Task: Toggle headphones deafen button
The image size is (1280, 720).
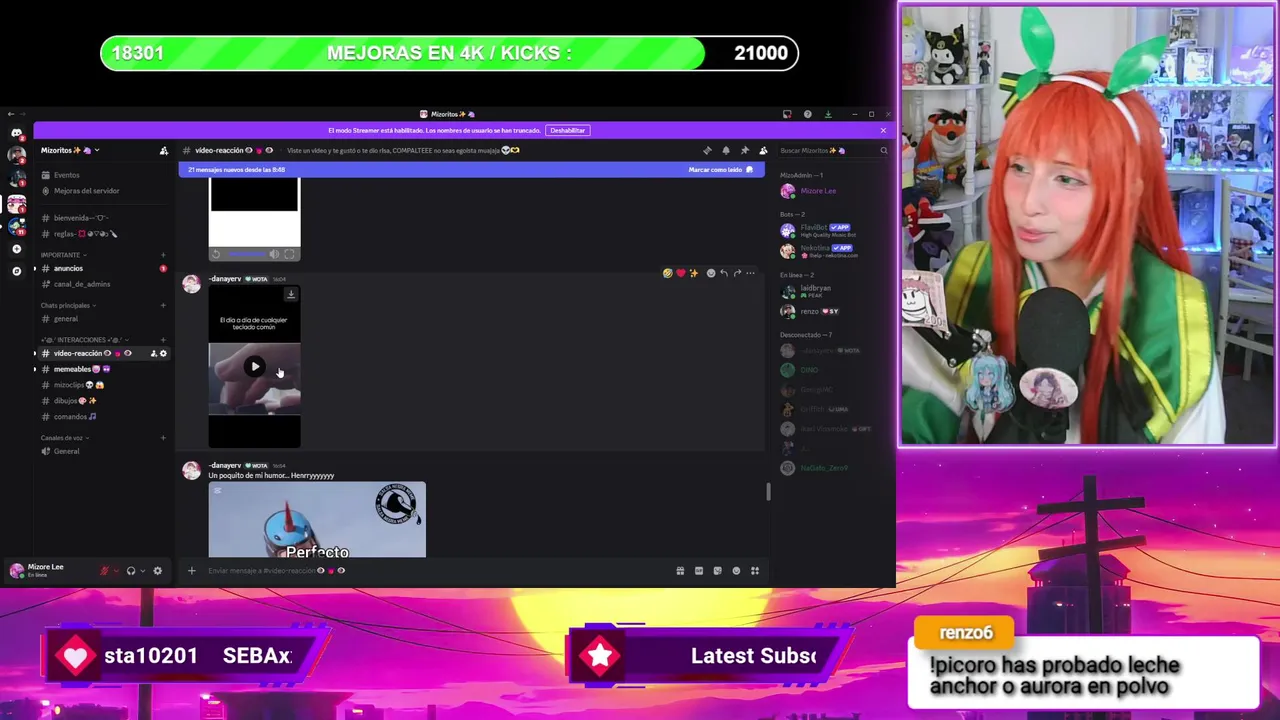Action: tap(131, 570)
